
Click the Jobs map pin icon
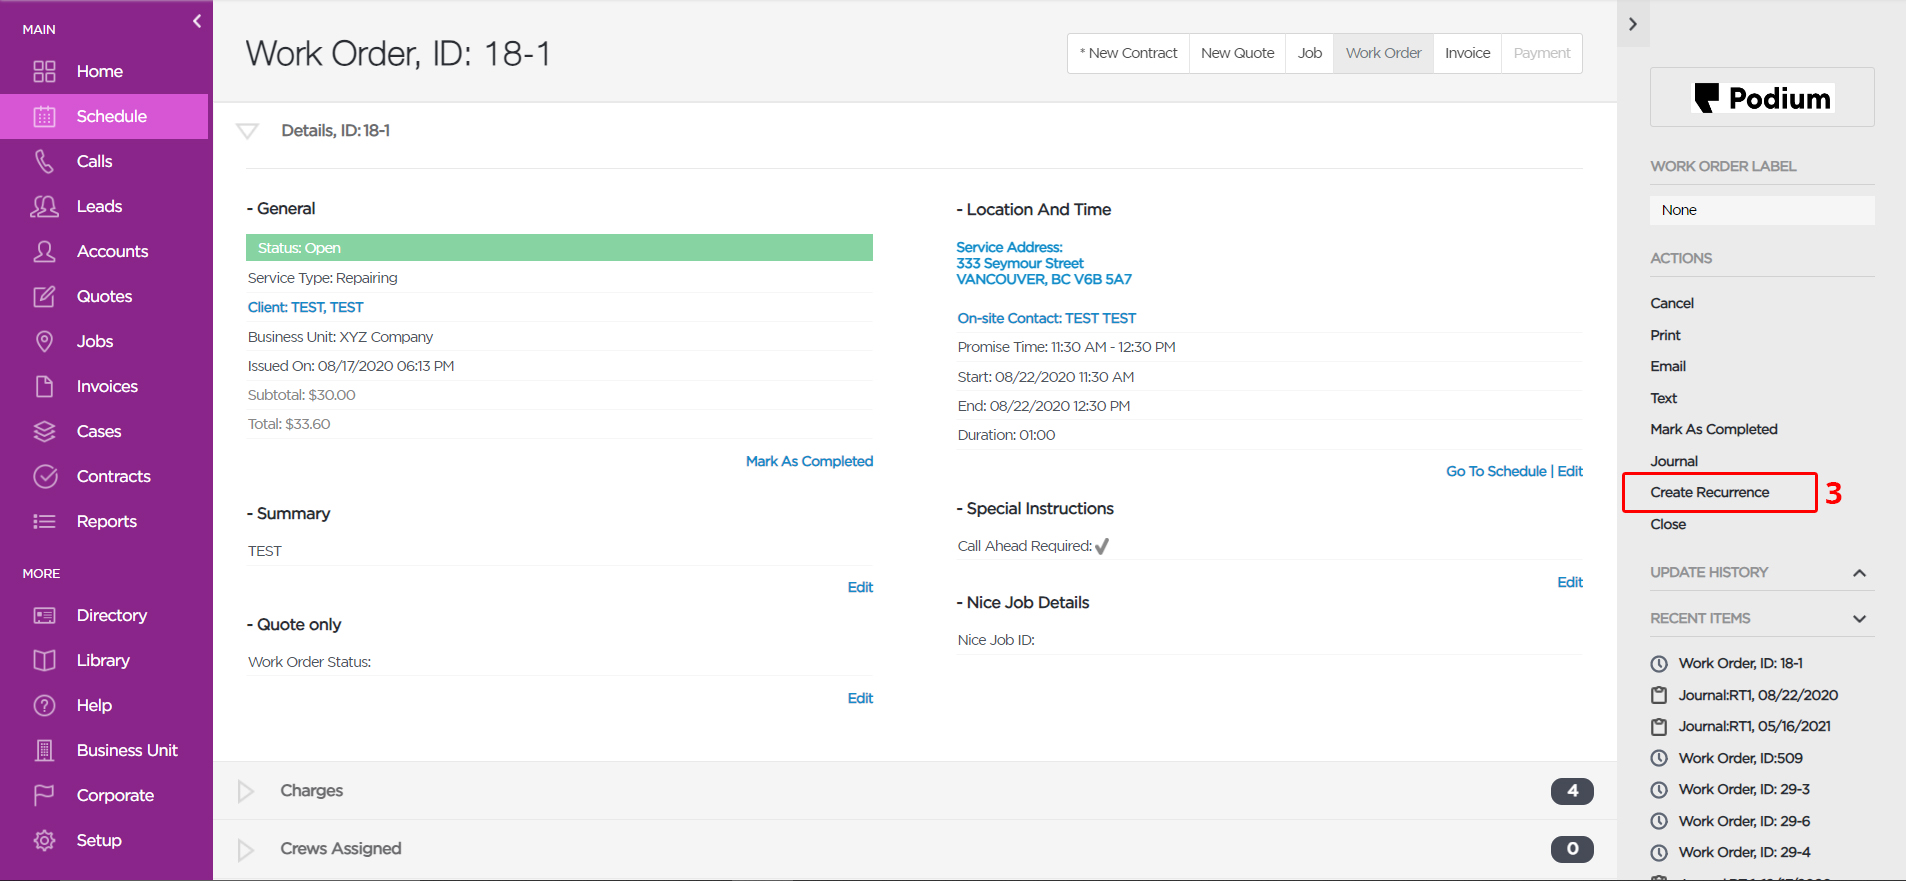[44, 341]
